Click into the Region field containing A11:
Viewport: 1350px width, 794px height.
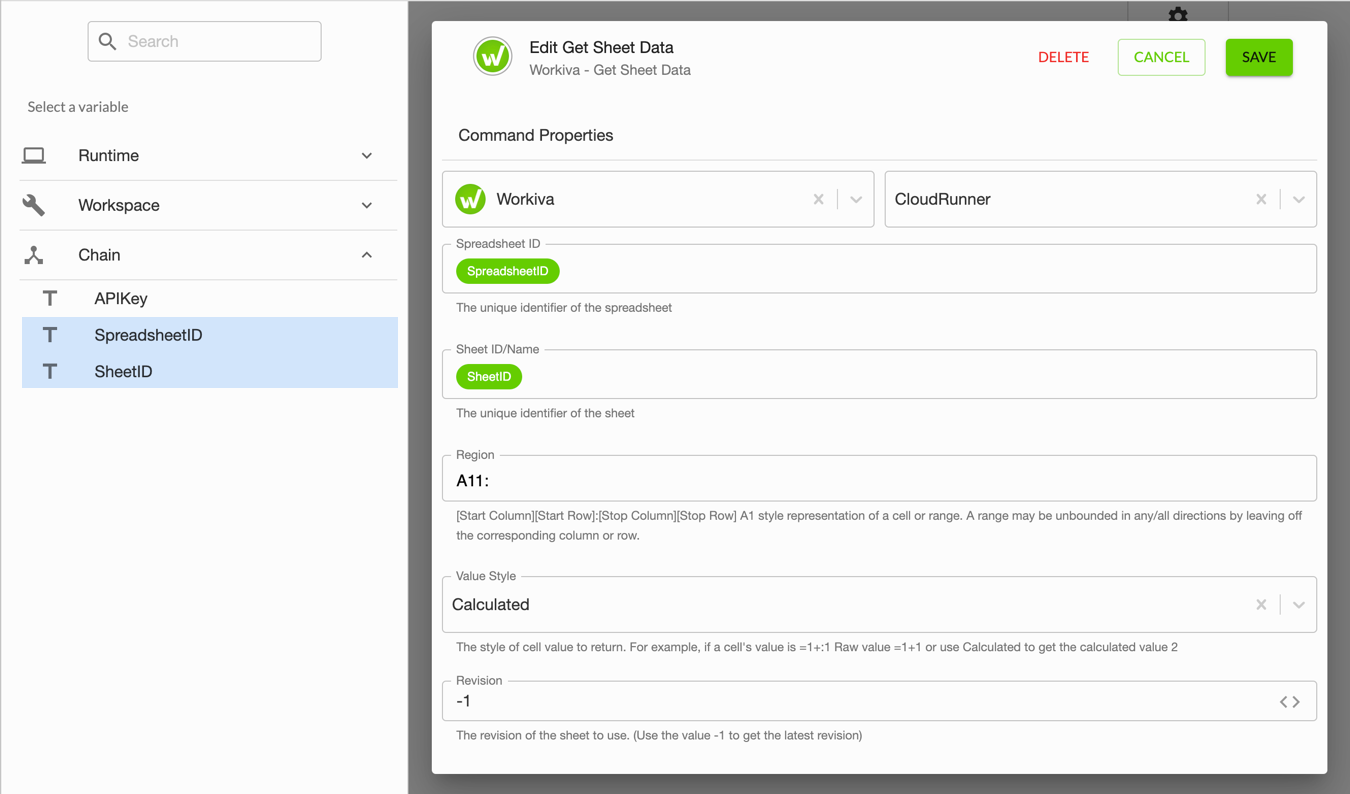click(879, 480)
